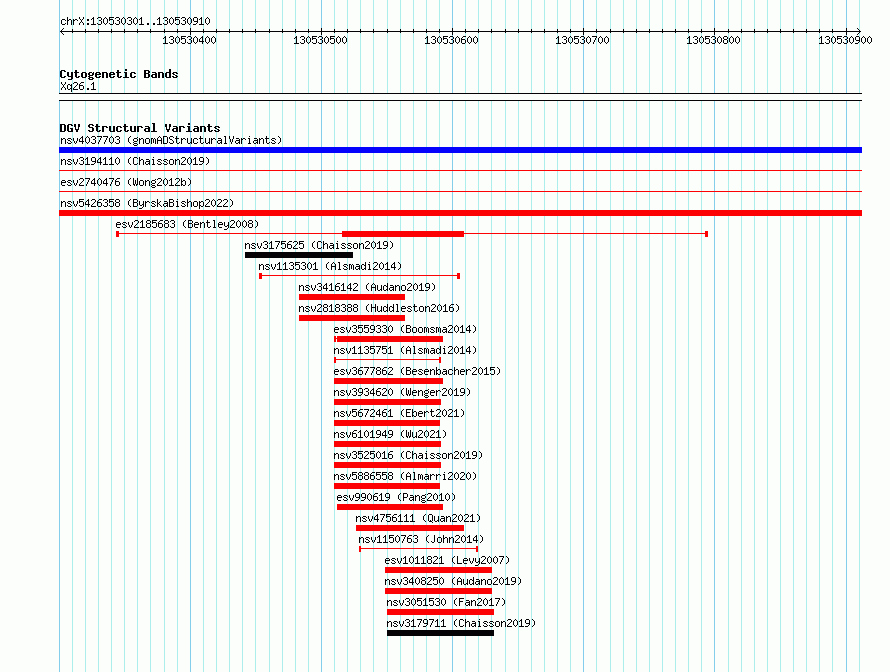Open the nsv5886558 (Almarri2020) label
The width and height of the screenshot is (890, 672).
[x=405, y=476]
